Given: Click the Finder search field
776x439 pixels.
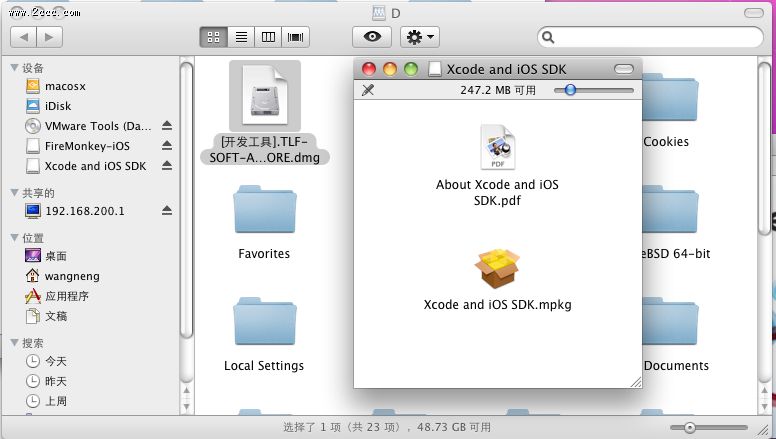Looking at the screenshot, I should tap(650, 37).
